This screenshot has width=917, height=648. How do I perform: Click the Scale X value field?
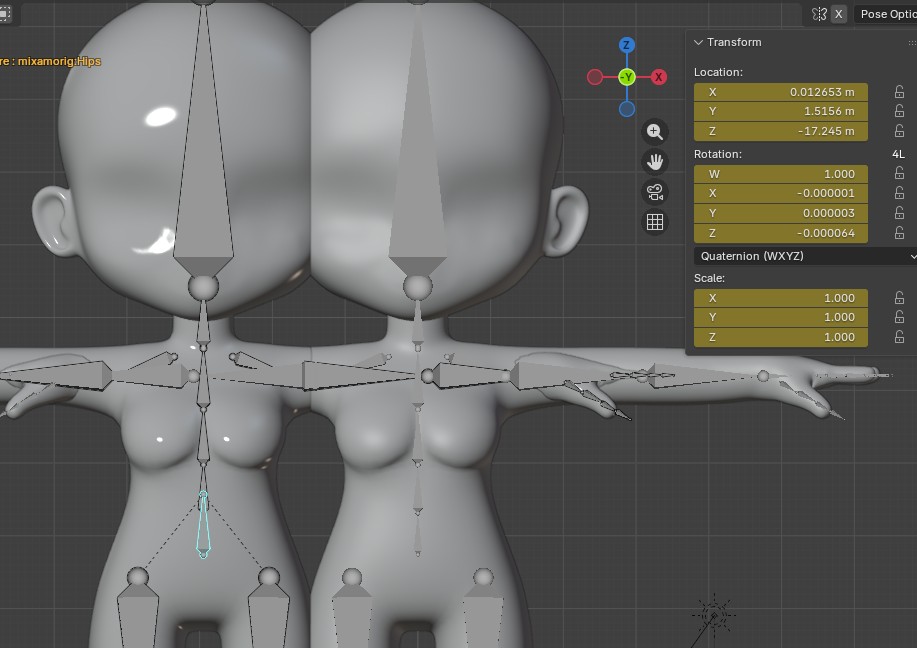pos(780,297)
